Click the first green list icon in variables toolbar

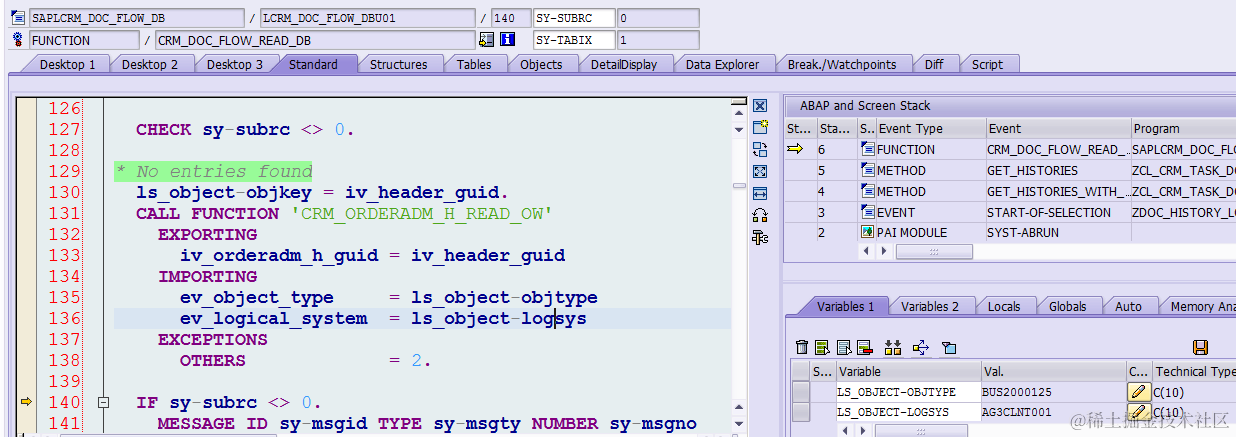822,347
